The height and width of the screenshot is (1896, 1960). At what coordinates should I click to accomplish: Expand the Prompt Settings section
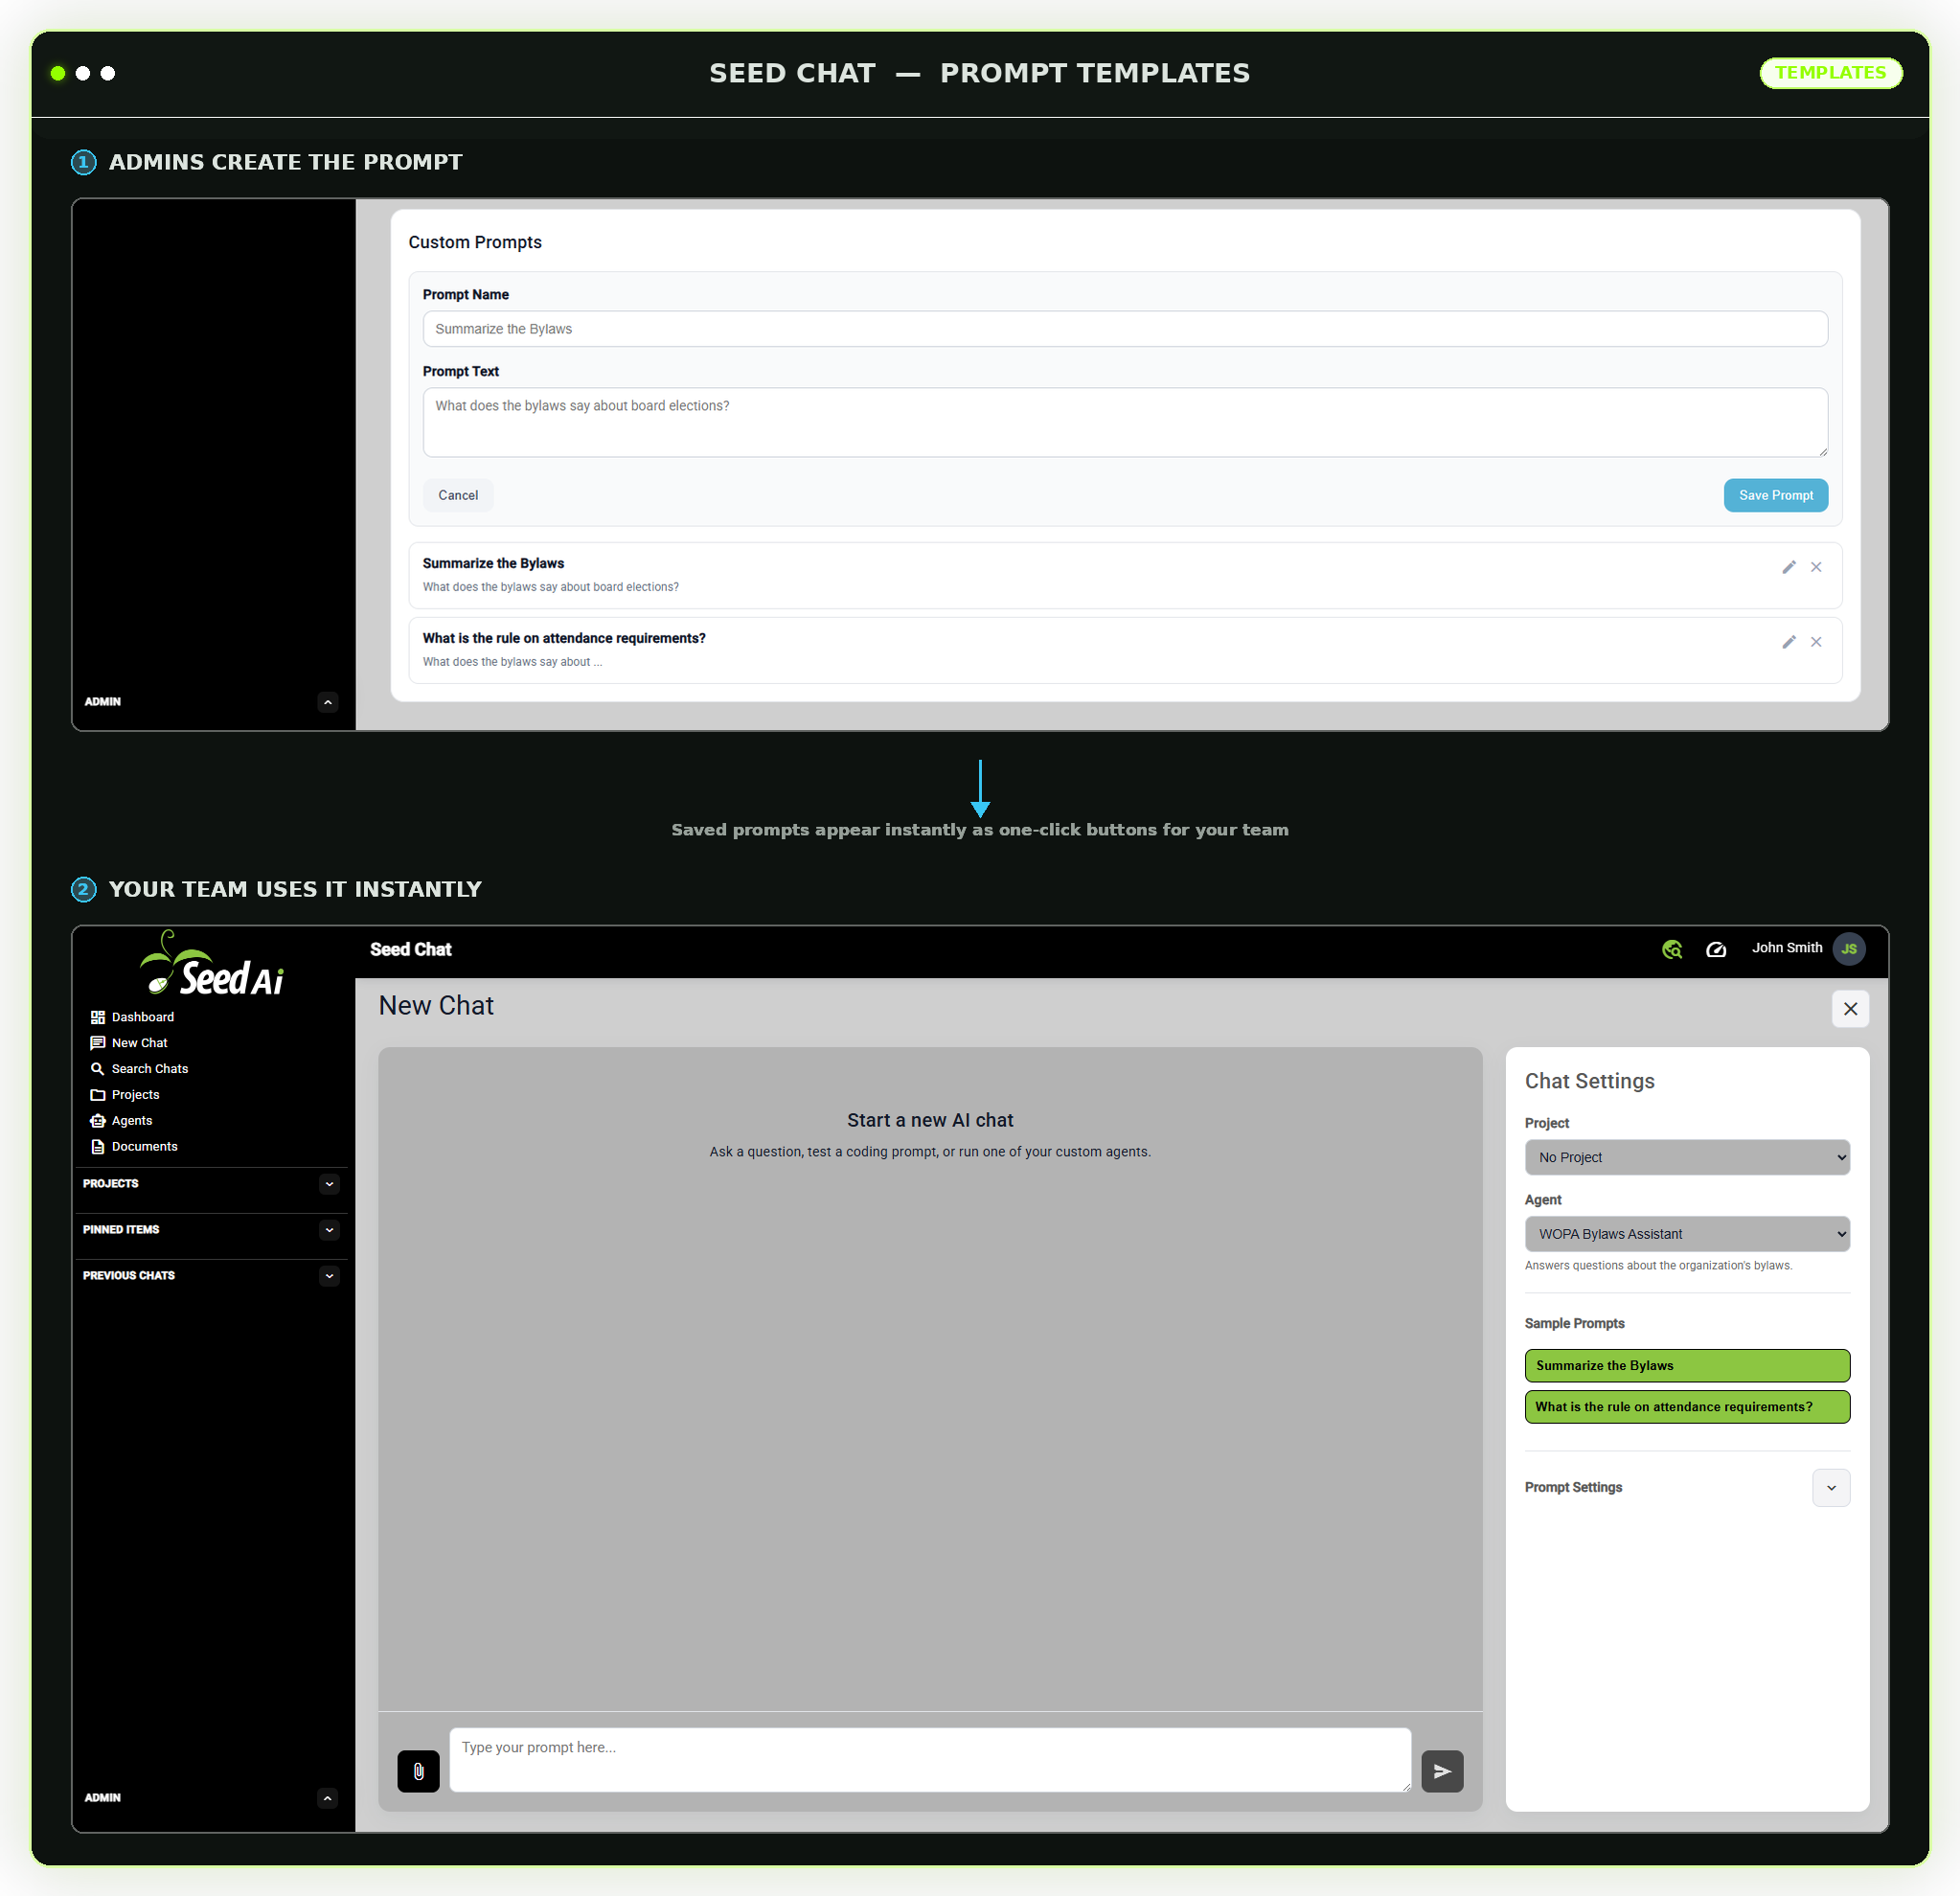point(1831,1488)
